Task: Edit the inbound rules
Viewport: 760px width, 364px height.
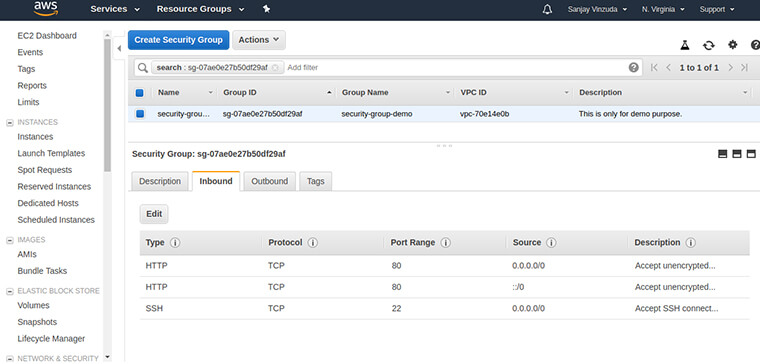Action: (154, 214)
